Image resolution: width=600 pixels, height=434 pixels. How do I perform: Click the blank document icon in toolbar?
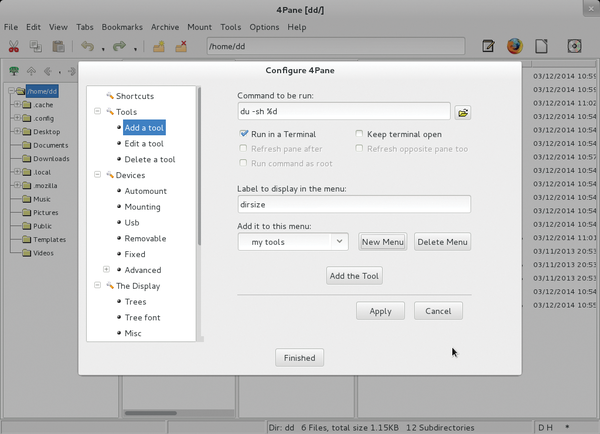tap(541, 46)
